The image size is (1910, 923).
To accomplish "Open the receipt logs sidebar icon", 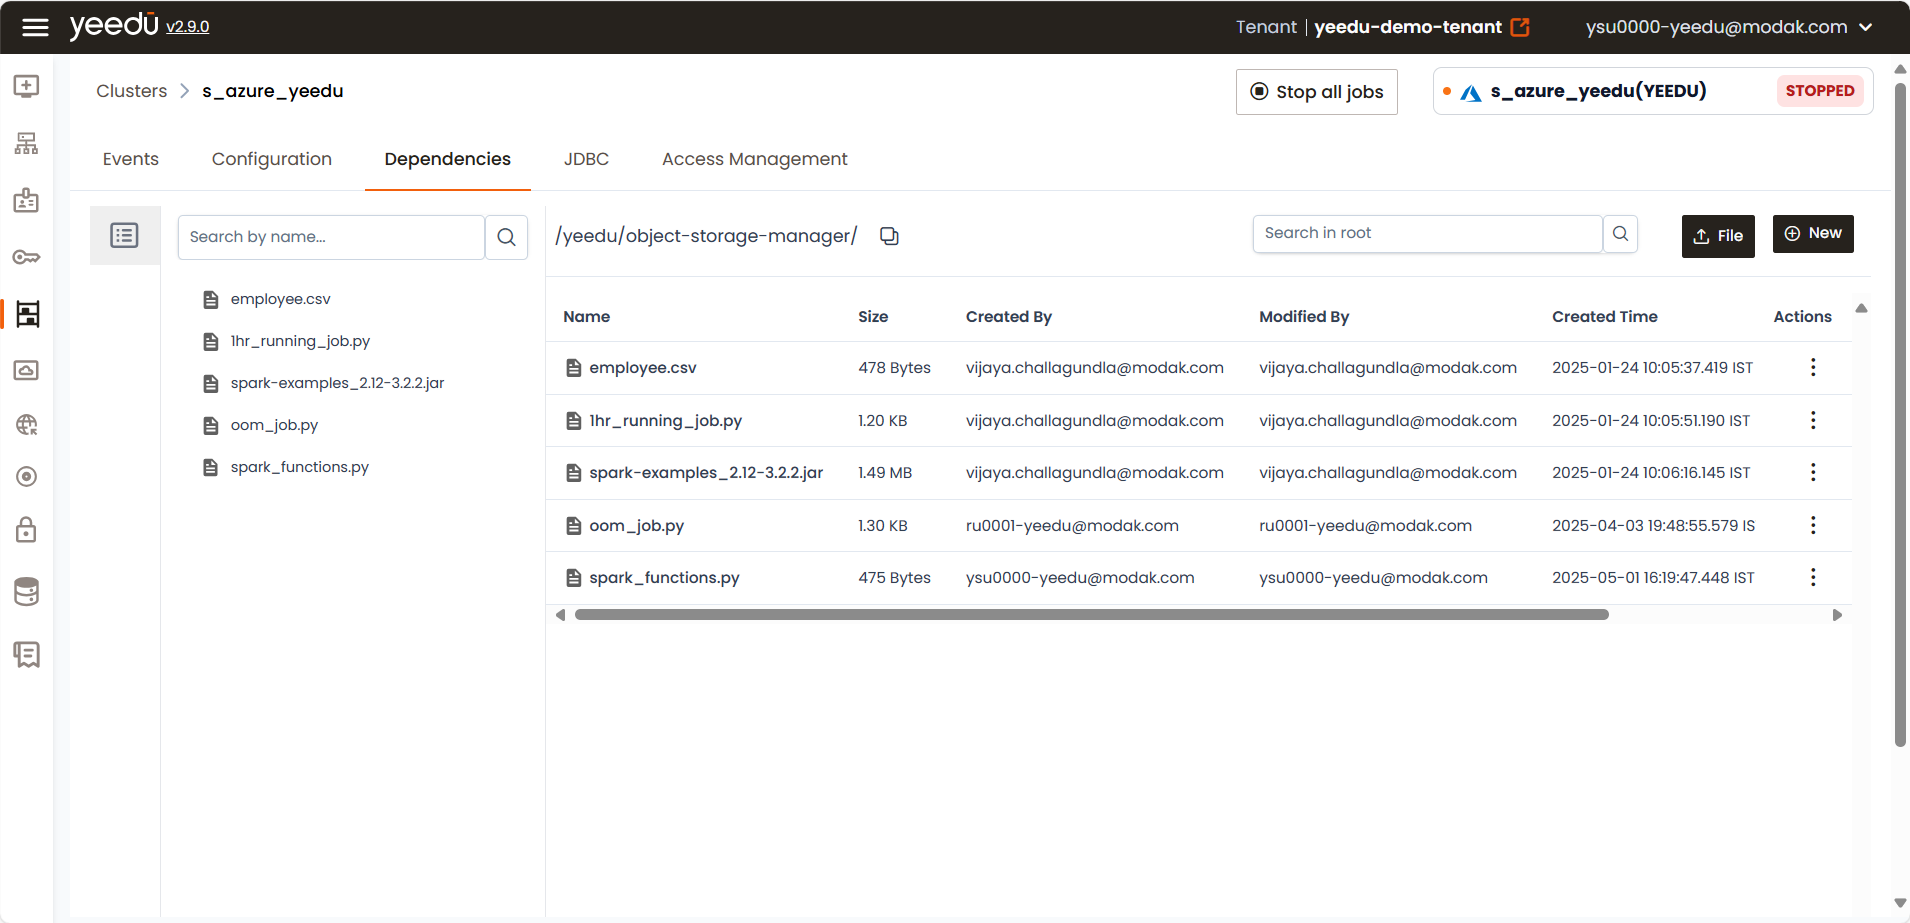I will click(x=27, y=654).
